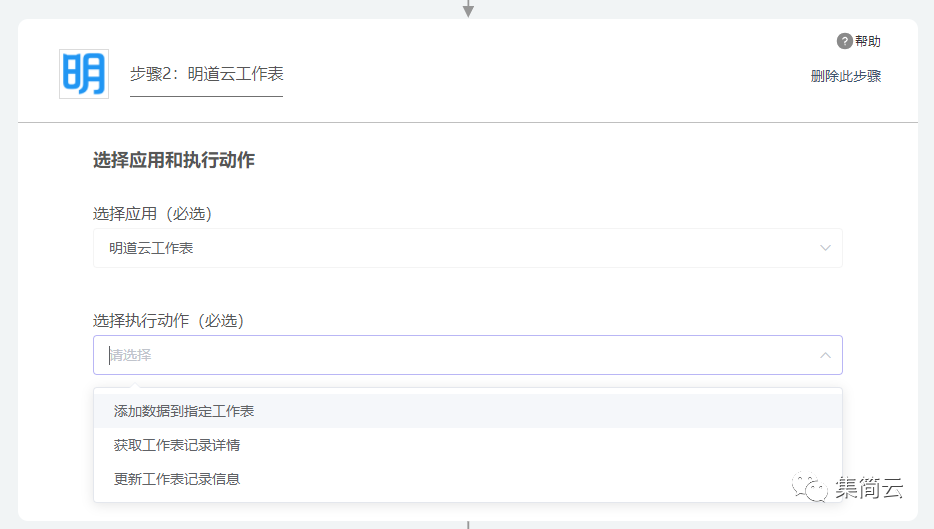This screenshot has width=934, height=529.
Task: Edit the step title 步骤2：明道云工作表
Action: click(207, 74)
